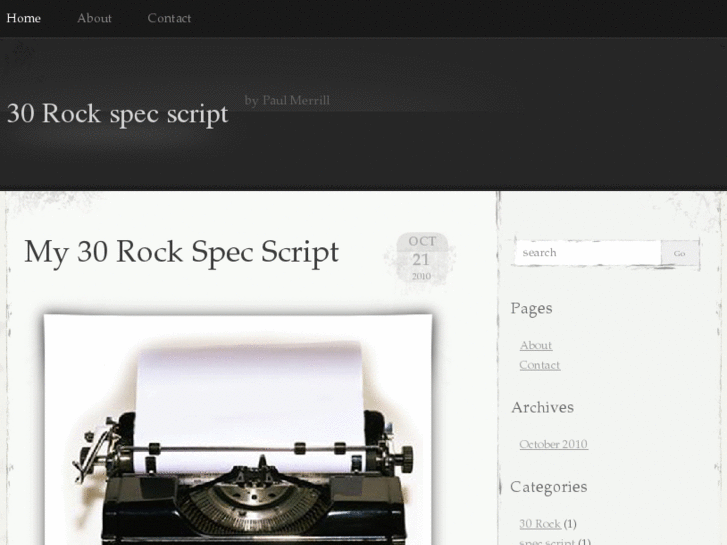Open the About link under Pages

(x=536, y=346)
